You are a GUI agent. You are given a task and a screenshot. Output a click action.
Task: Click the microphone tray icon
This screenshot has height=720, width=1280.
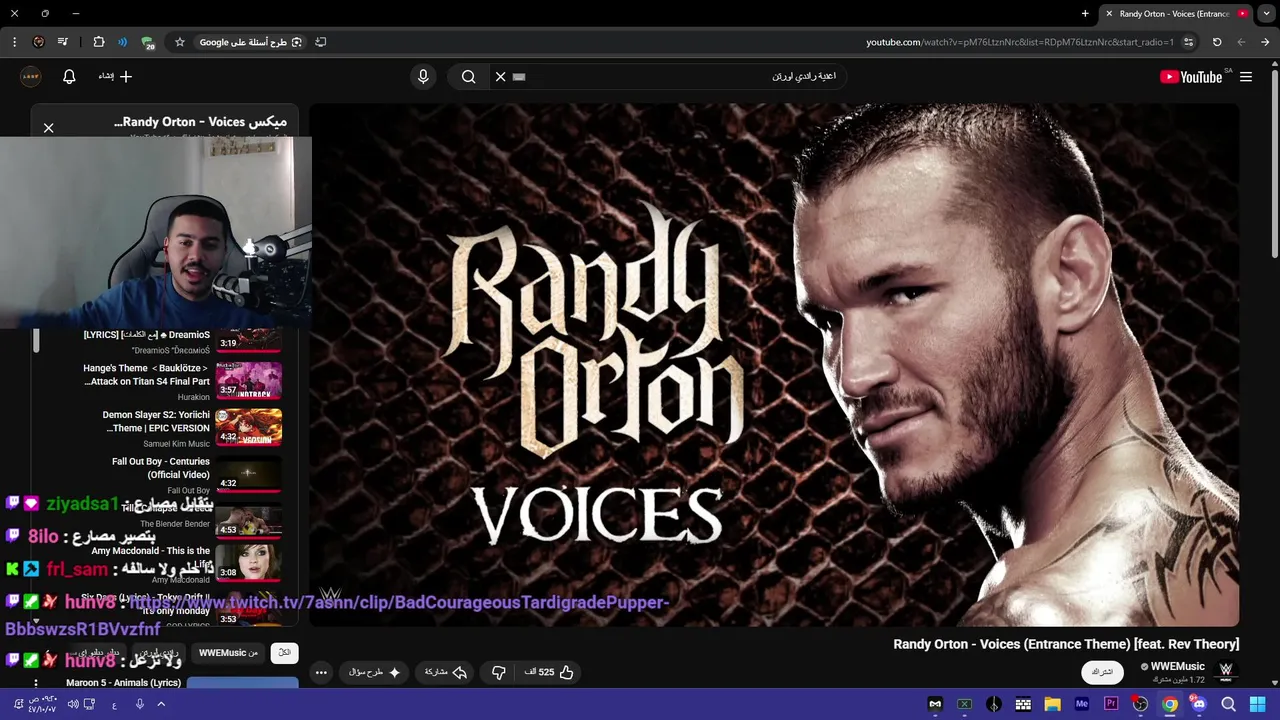coord(139,704)
